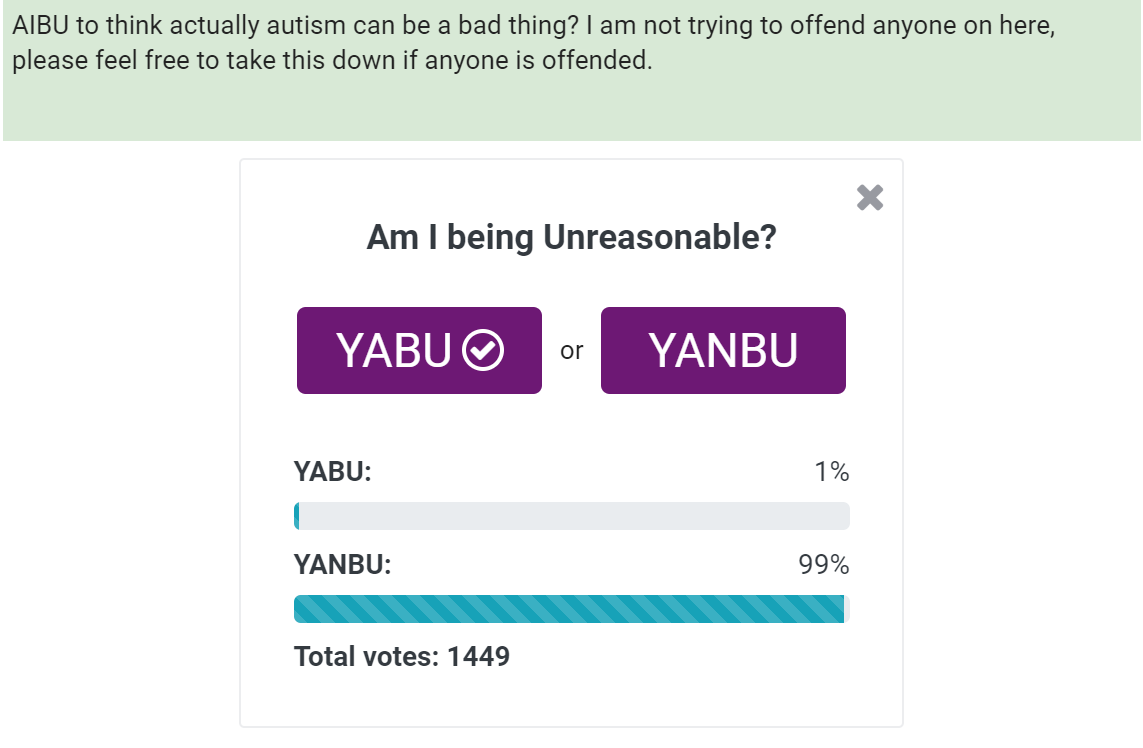Close the poll with the X icon
Image resolution: width=1143 pixels, height=748 pixels.
tap(870, 198)
